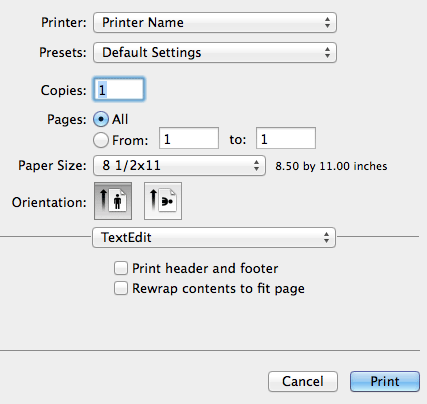The image size is (427, 404).
Task: Enable Print header and footer checkbox
Action: (x=121, y=268)
